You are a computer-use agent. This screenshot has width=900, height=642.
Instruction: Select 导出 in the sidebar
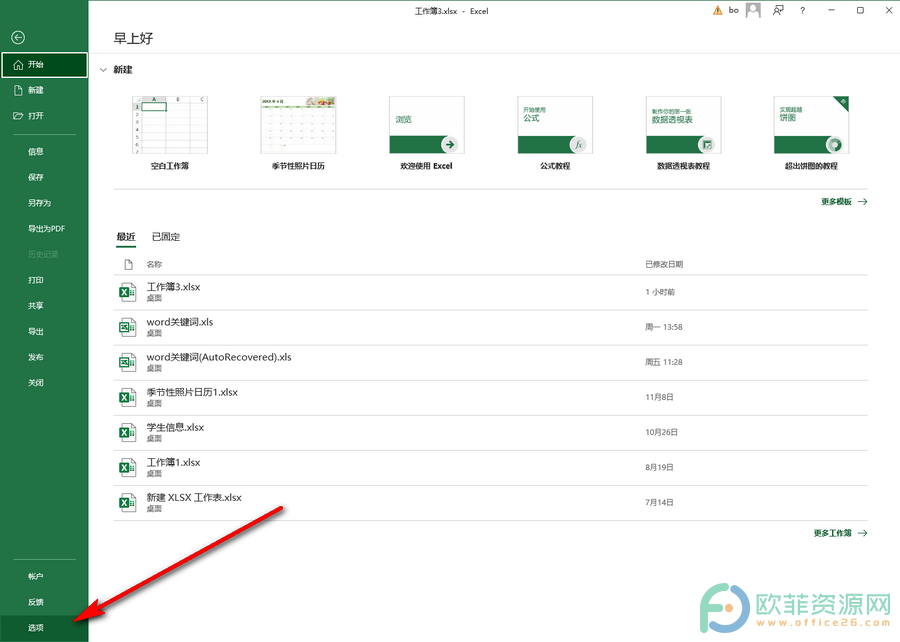(x=44, y=332)
